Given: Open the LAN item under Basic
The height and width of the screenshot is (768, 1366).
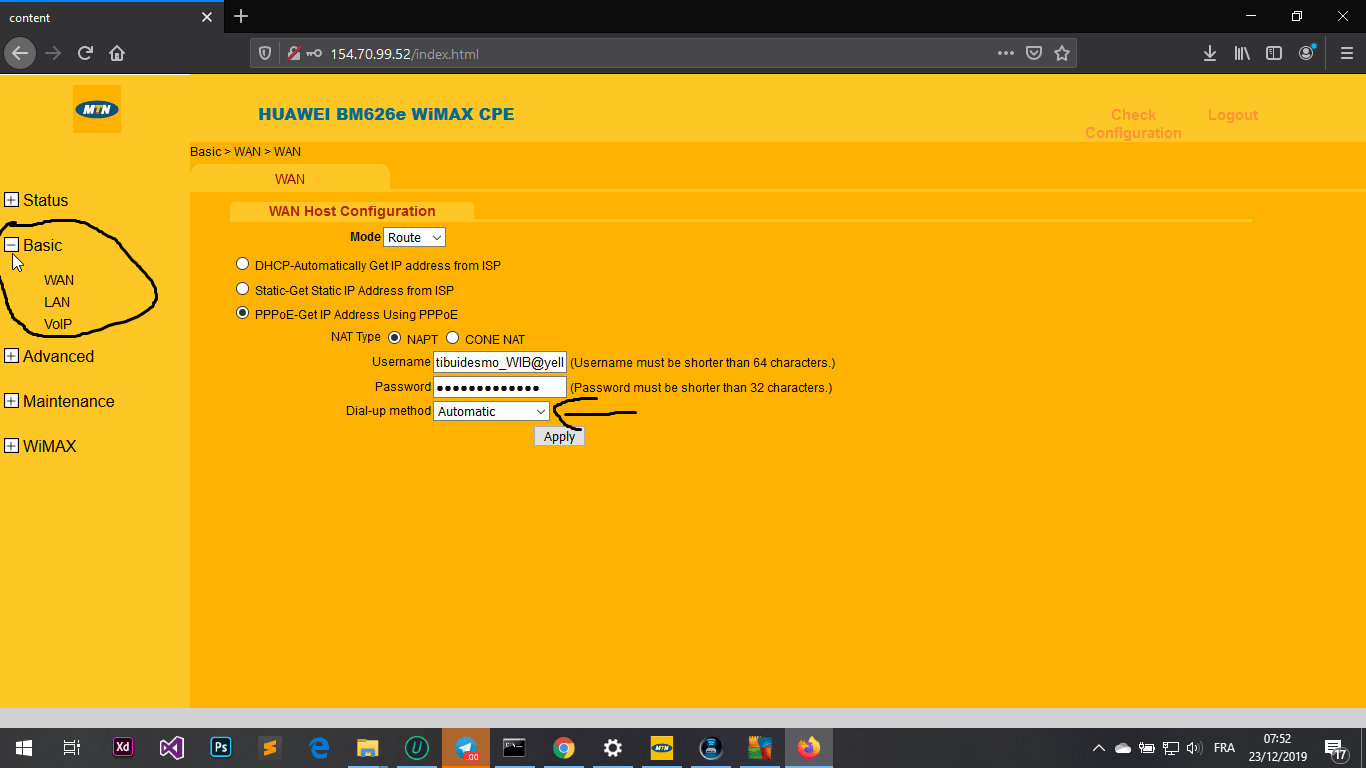Looking at the screenshot, I should click(57, 302).
